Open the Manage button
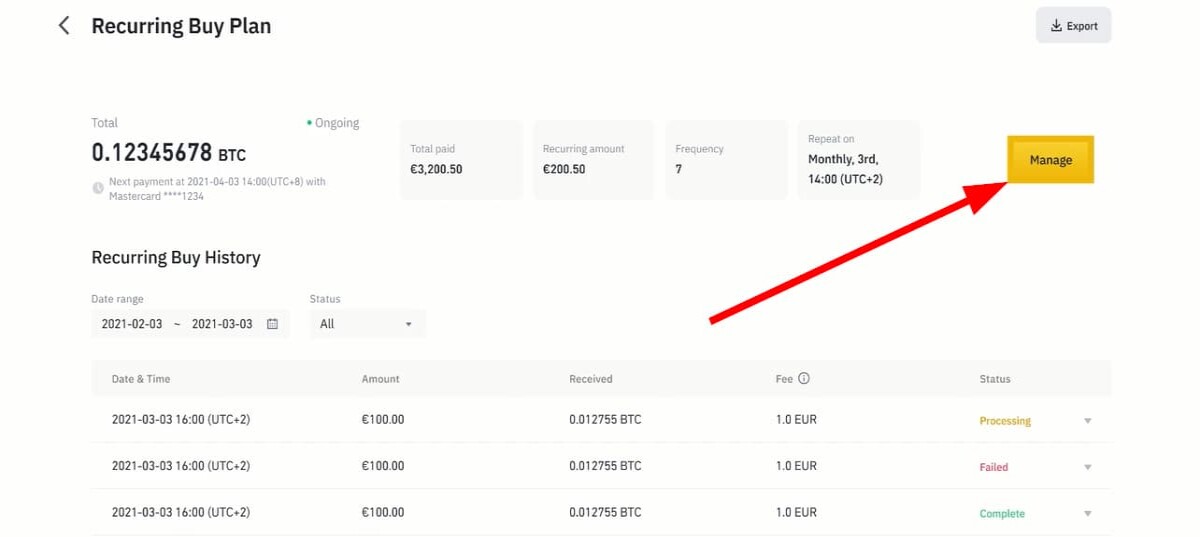Viewport: 1200px width, 537px height. tap(1050, 160)
